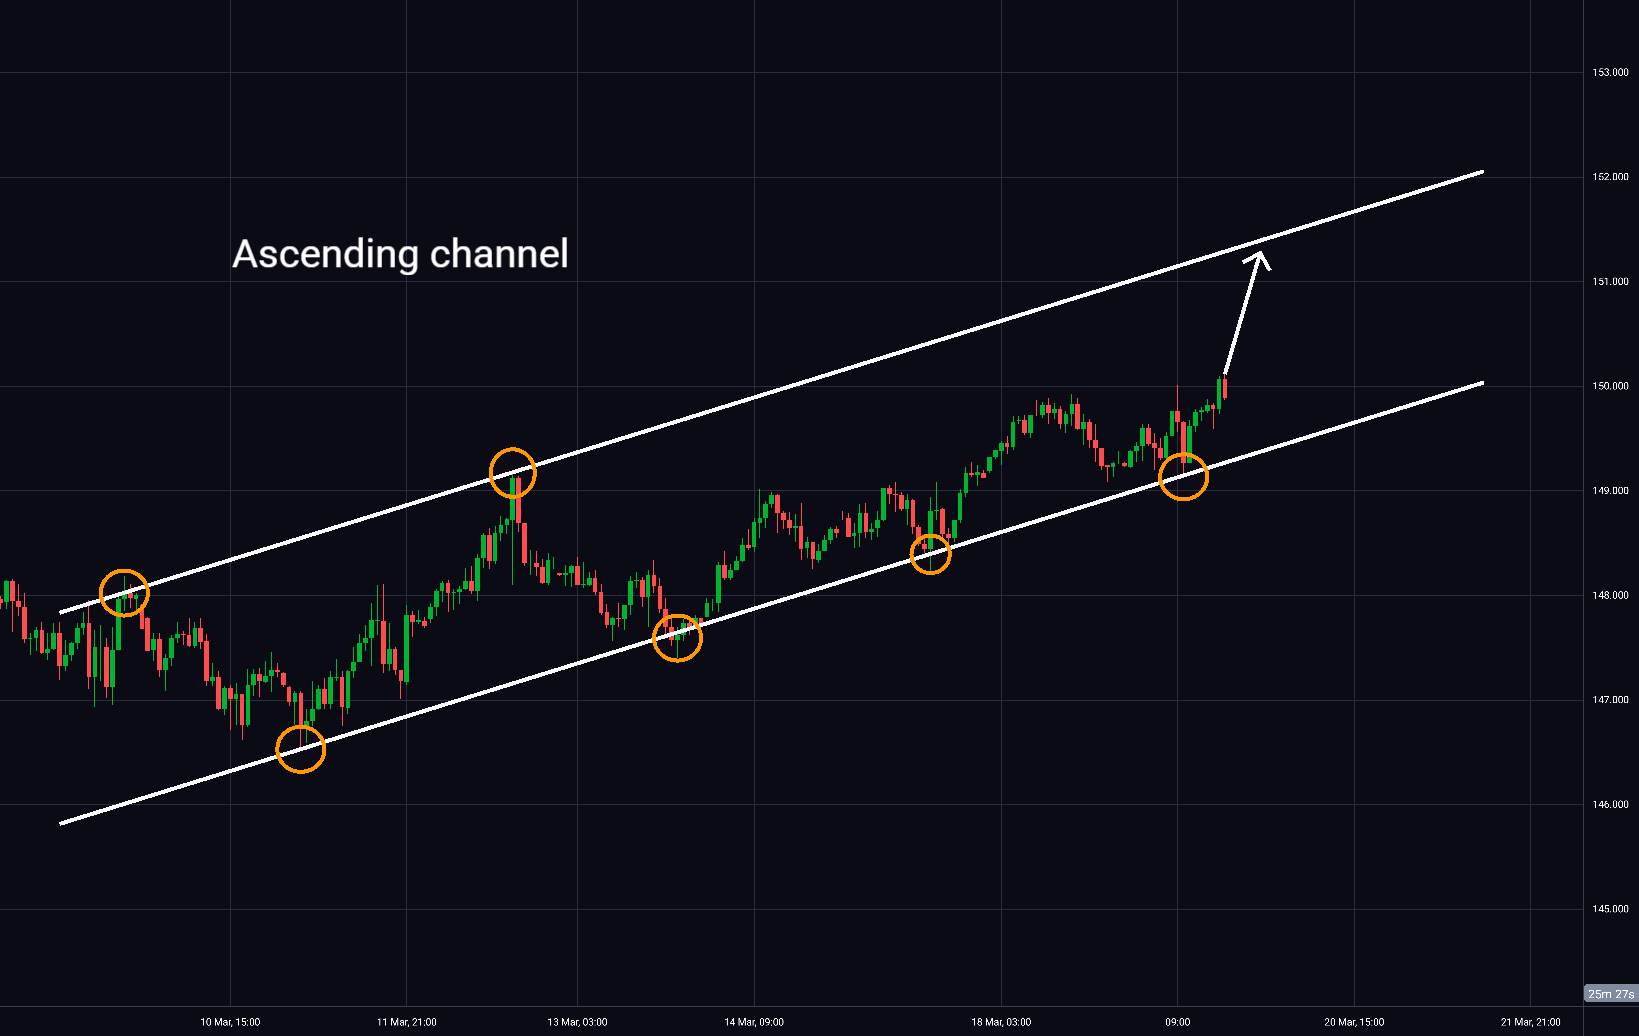Click the 147.000 price axis label
The image size is (1639, 1036).
[x=1610, y=700]
